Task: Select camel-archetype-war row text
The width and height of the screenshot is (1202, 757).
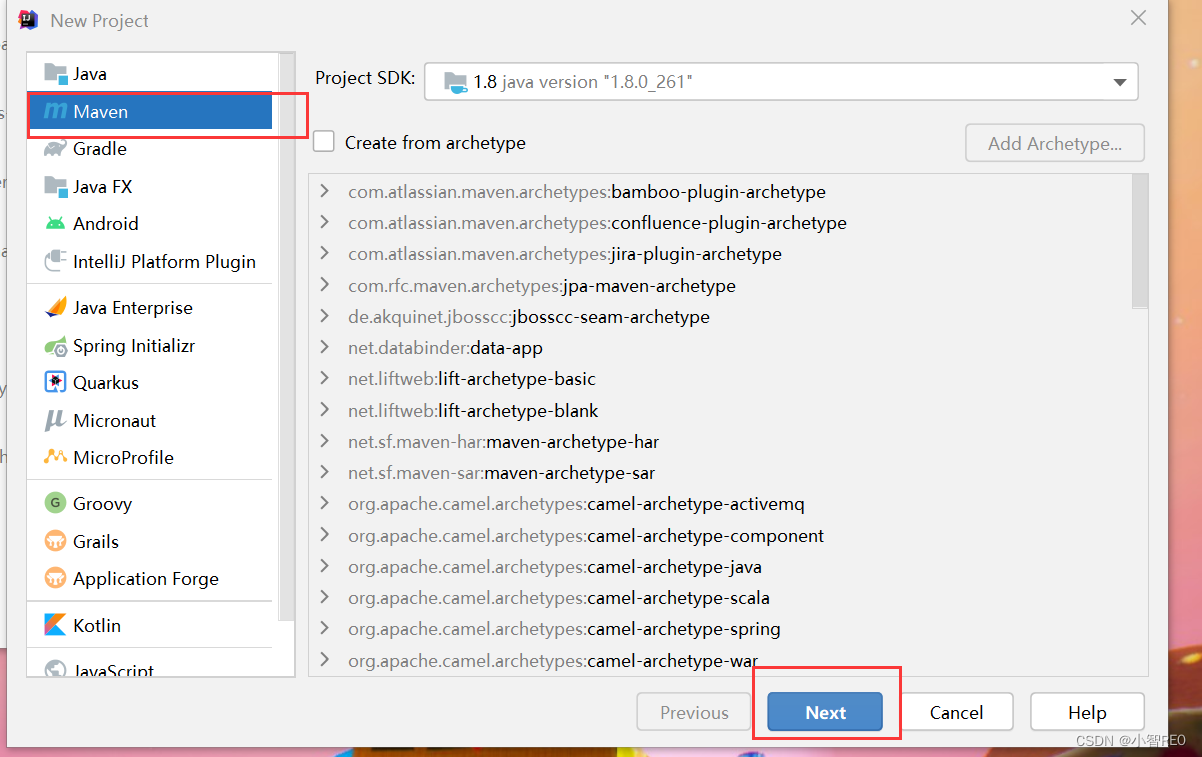Action: tap(553, 661)
